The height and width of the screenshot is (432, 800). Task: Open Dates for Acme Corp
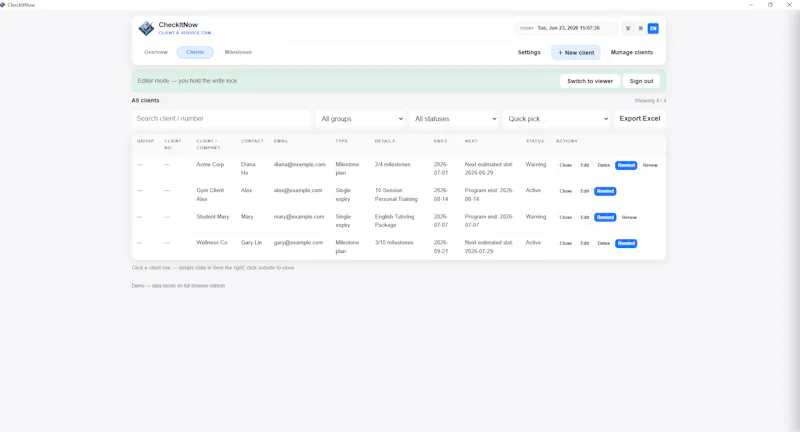604,165
